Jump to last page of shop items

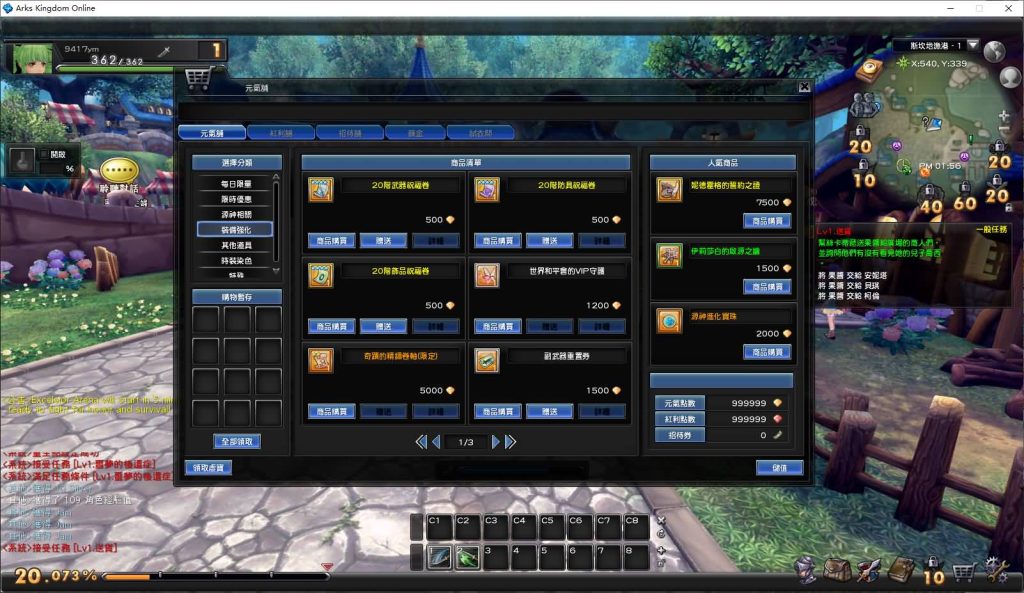(x=511, y=441)
